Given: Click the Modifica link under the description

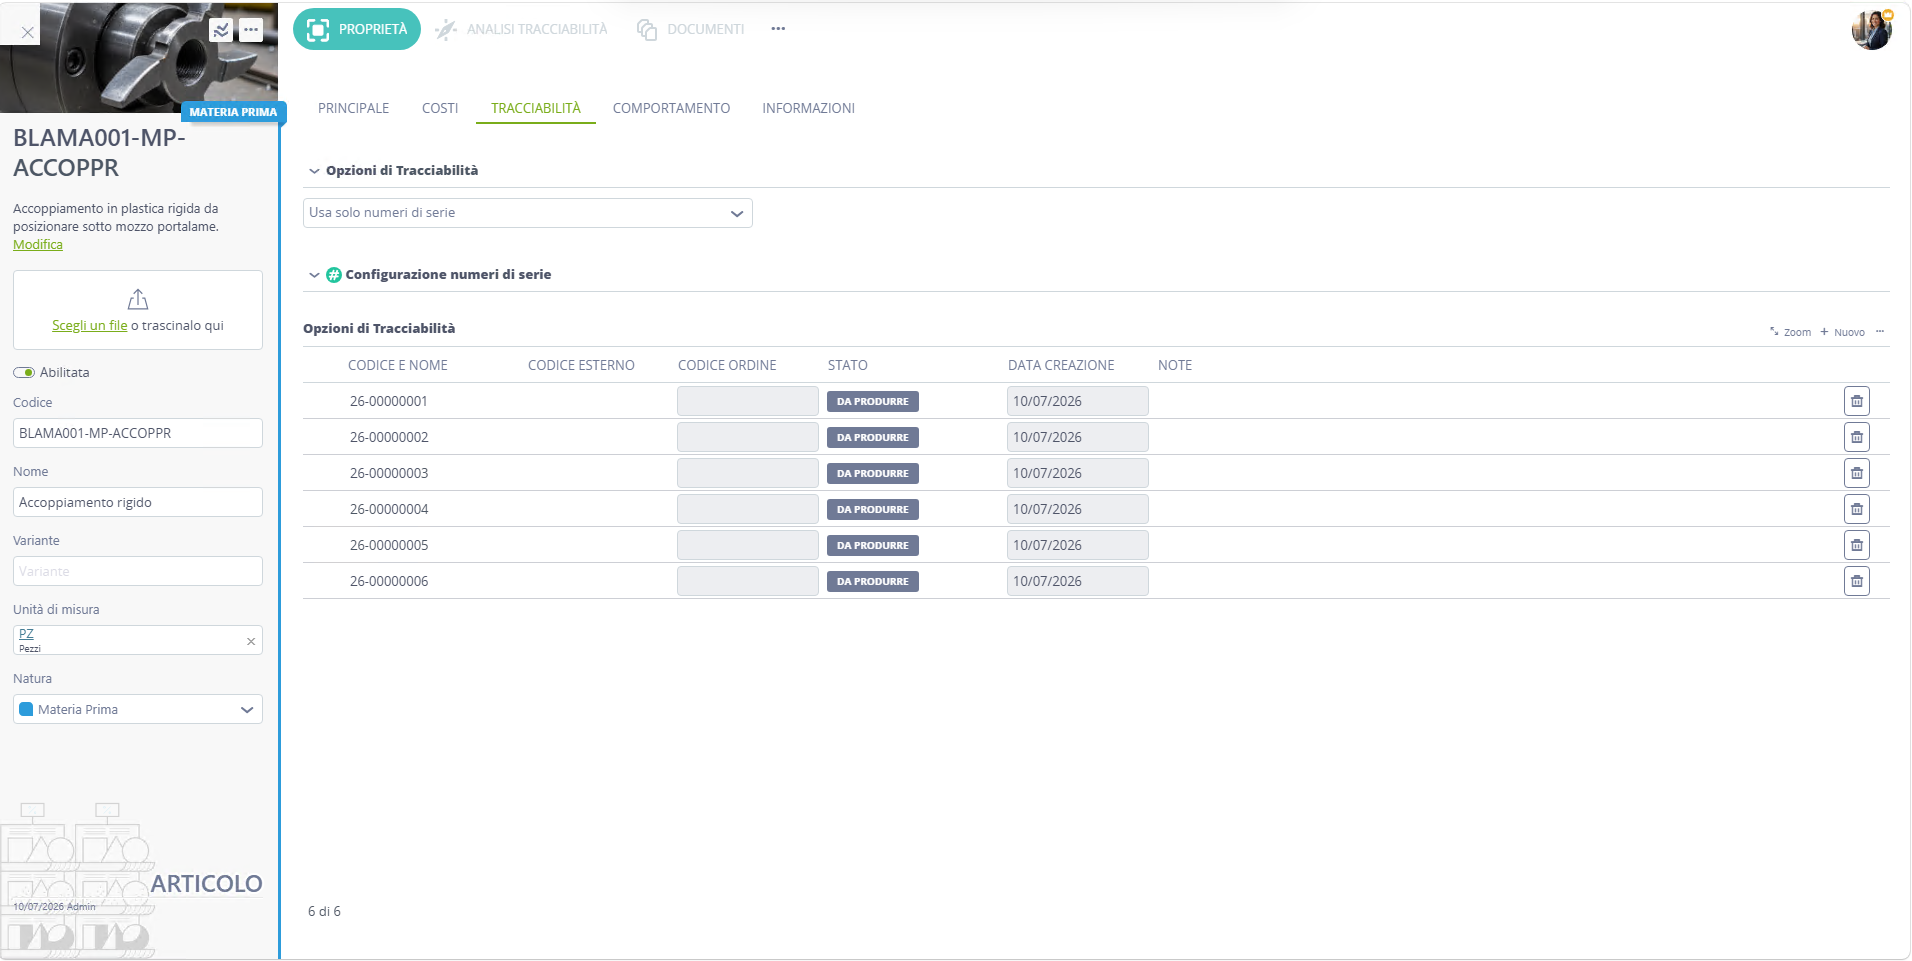Looking at the screenshot, I should click(x=38, y=245).
